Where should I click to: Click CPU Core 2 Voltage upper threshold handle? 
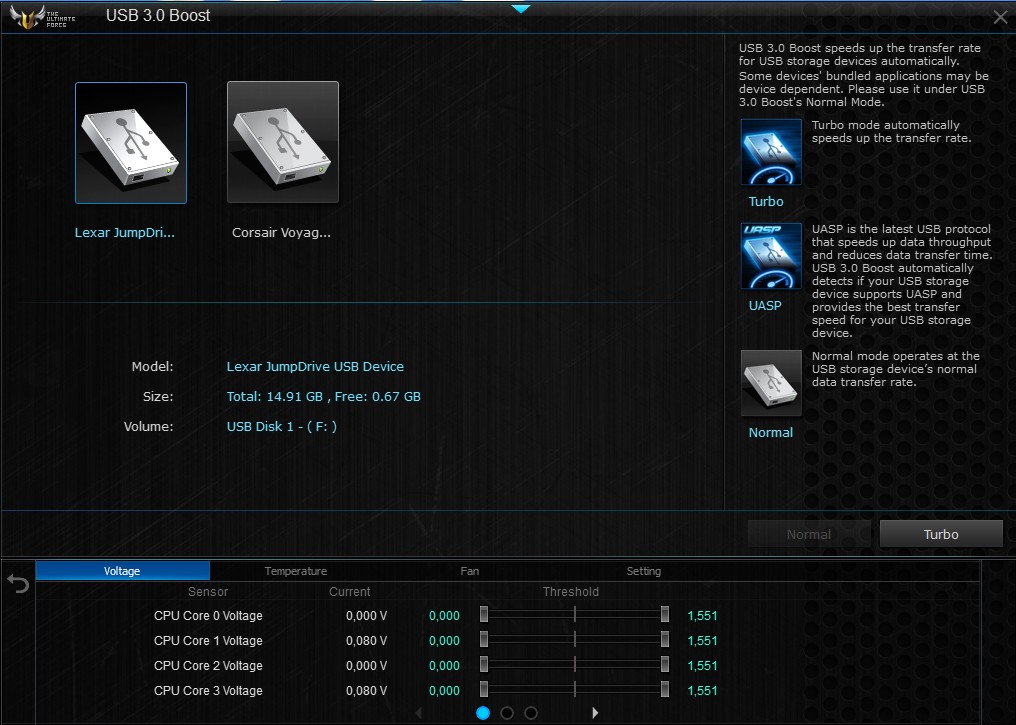[665, 665]
